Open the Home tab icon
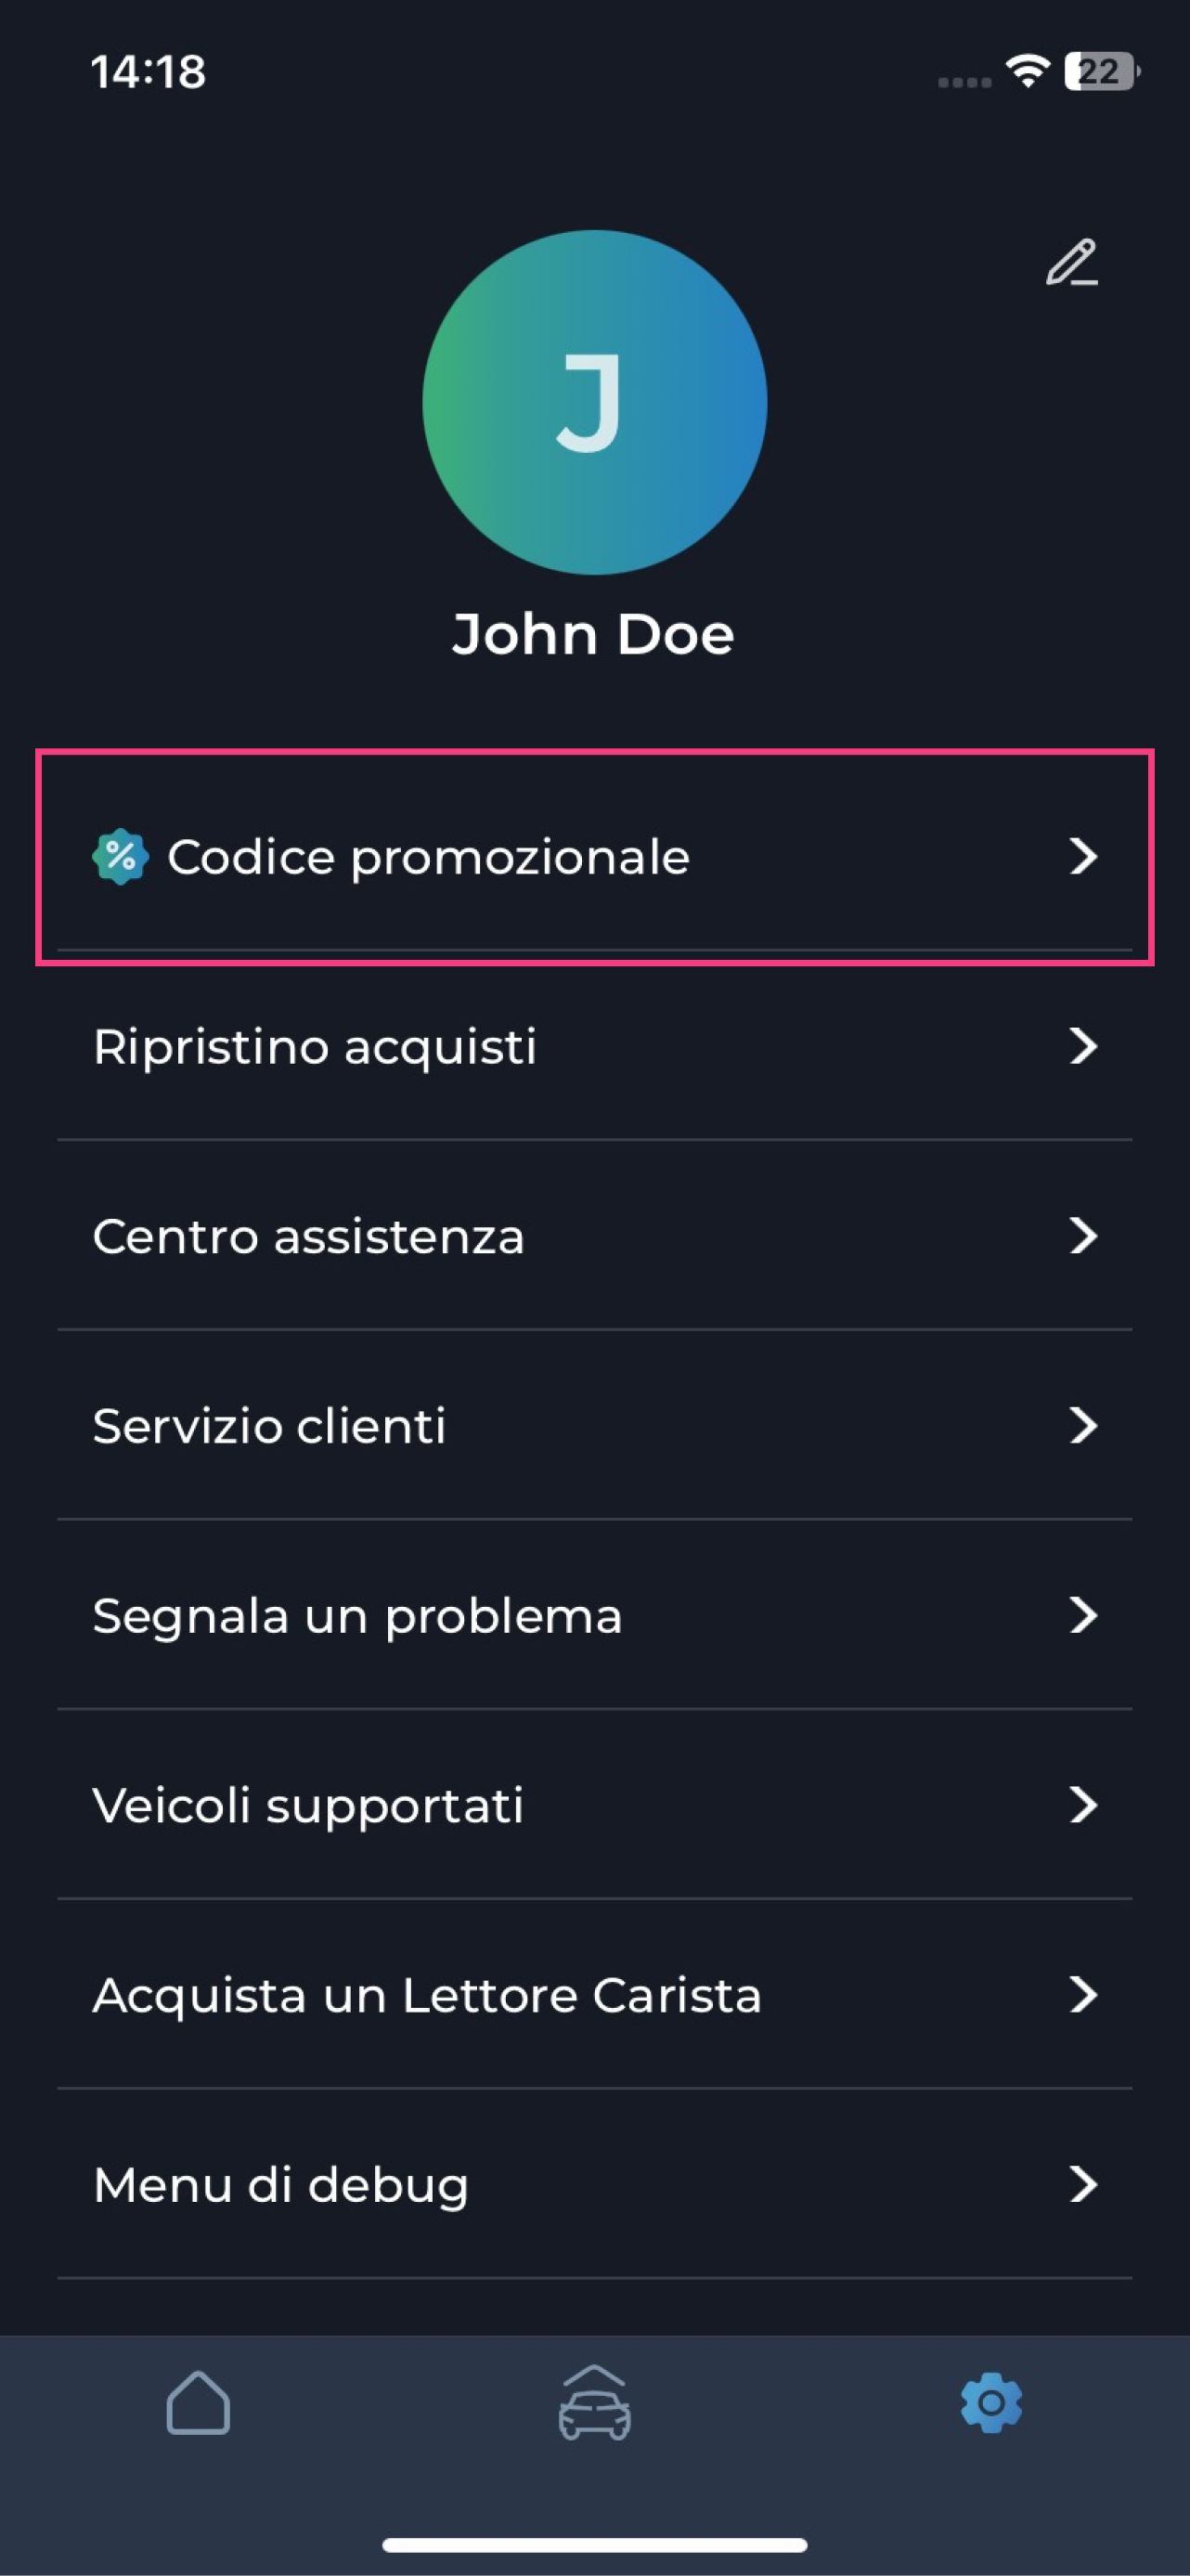This screenshot has width=1190, height=2576. coord(198,2403)
